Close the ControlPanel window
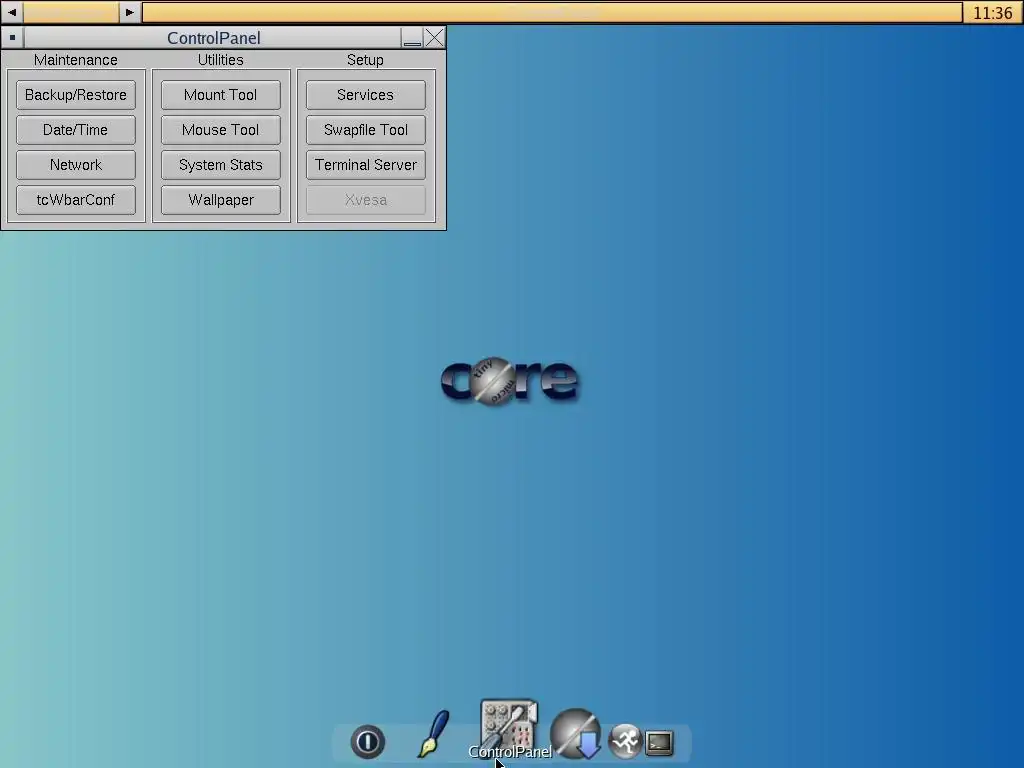 pyautogui.click(x=434, y=38)
